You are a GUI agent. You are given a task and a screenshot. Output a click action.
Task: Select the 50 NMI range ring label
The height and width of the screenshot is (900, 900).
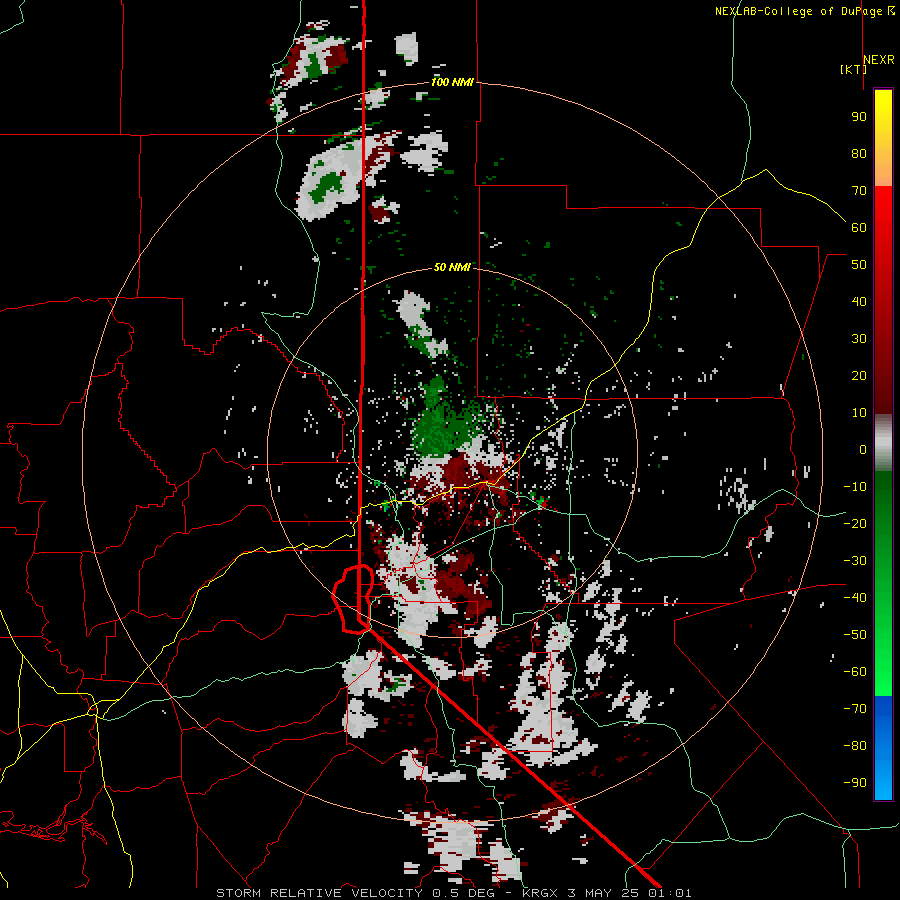pos(452,267)
